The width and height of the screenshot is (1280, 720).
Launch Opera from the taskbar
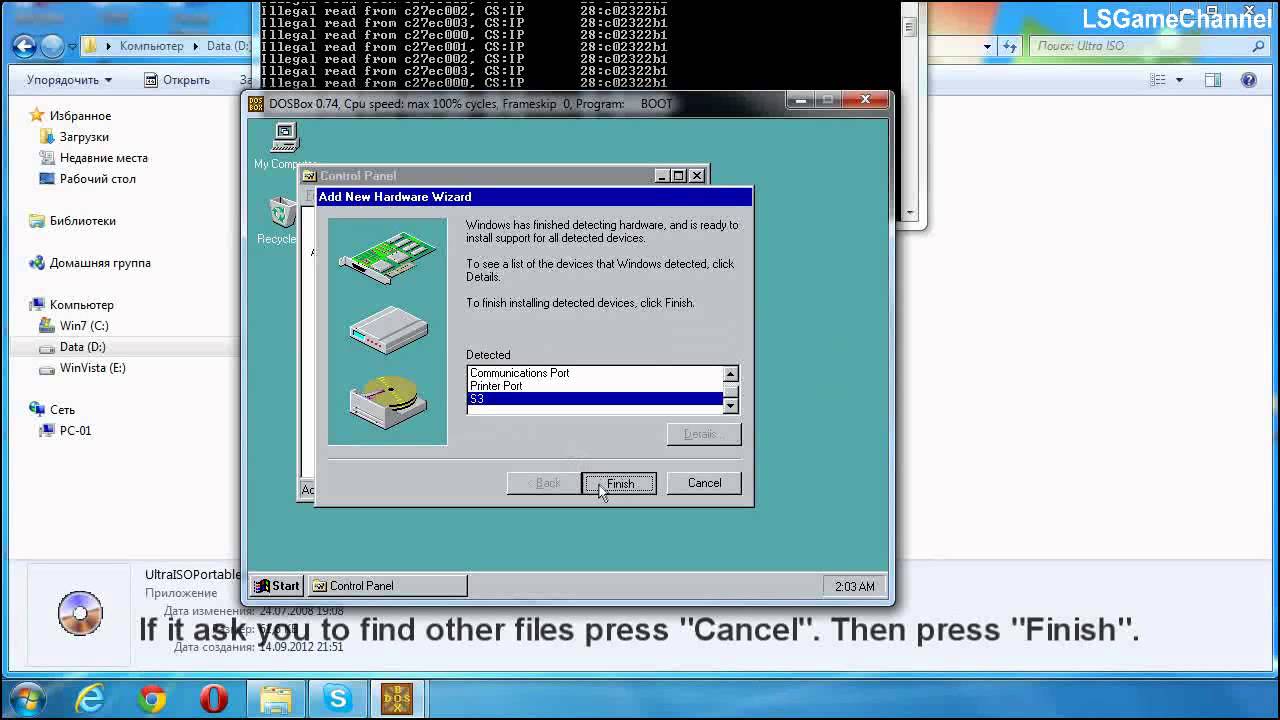coord(214,698)
